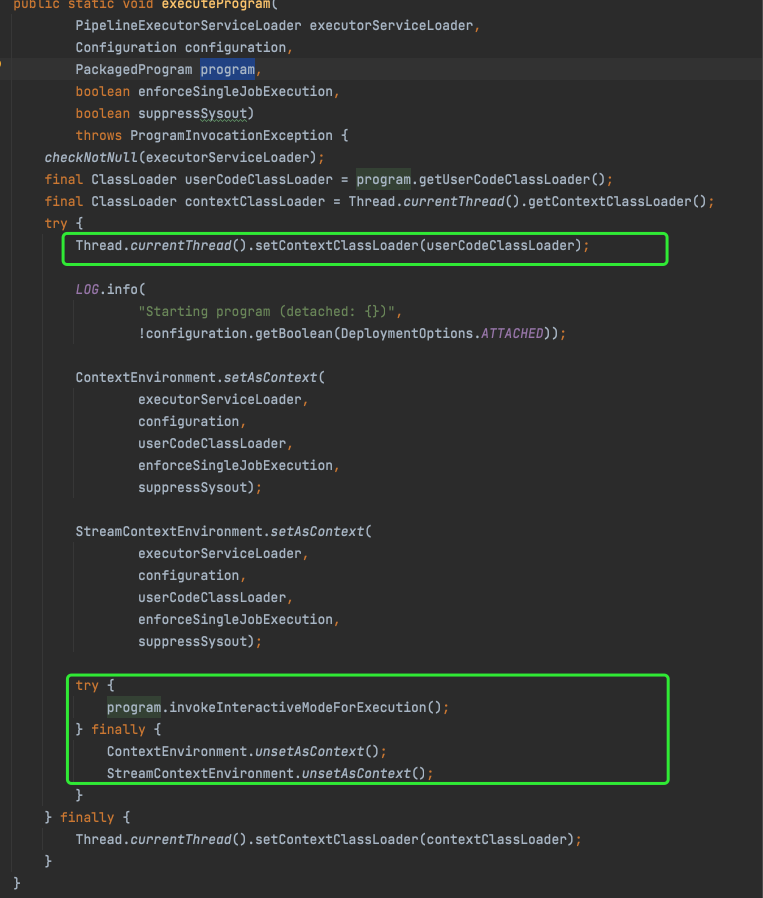Click 'StreamContextEnvironment.unsetAsContext()' line

[x=270, y=774]
